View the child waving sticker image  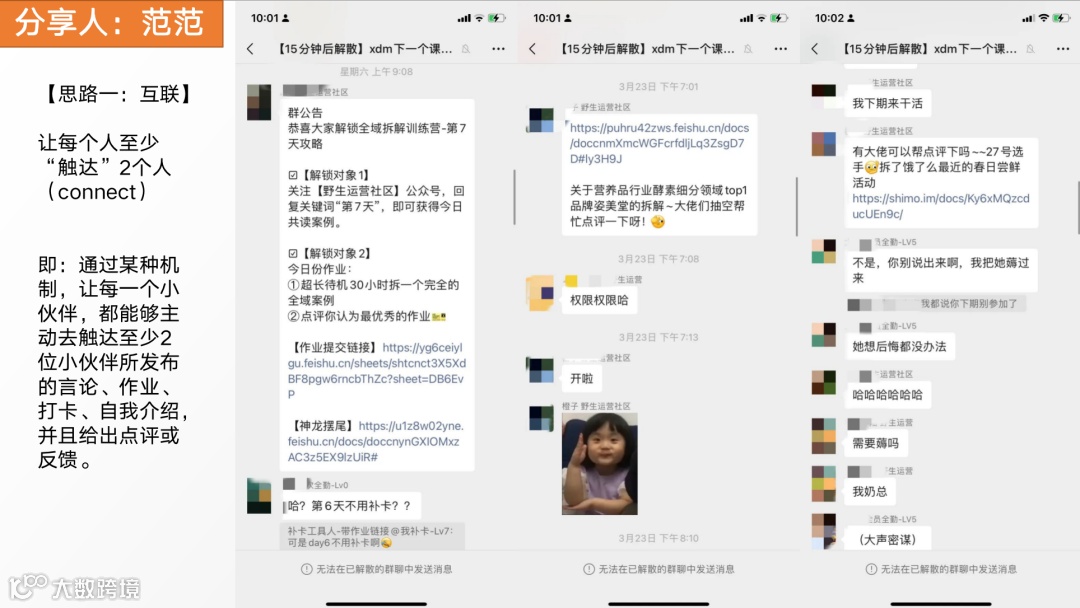coord(599,463)
